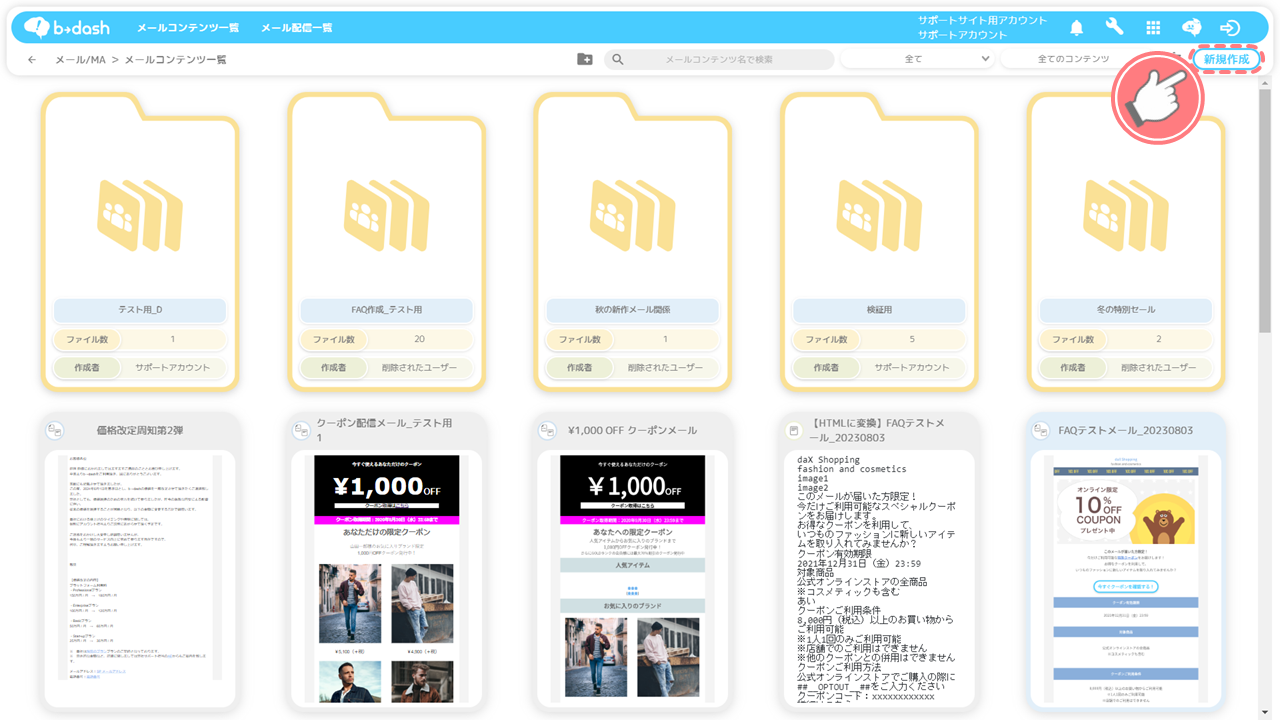Click the logout arrow icon
This screenshot has width=1280, height=720.
[x=1230, y=28]
